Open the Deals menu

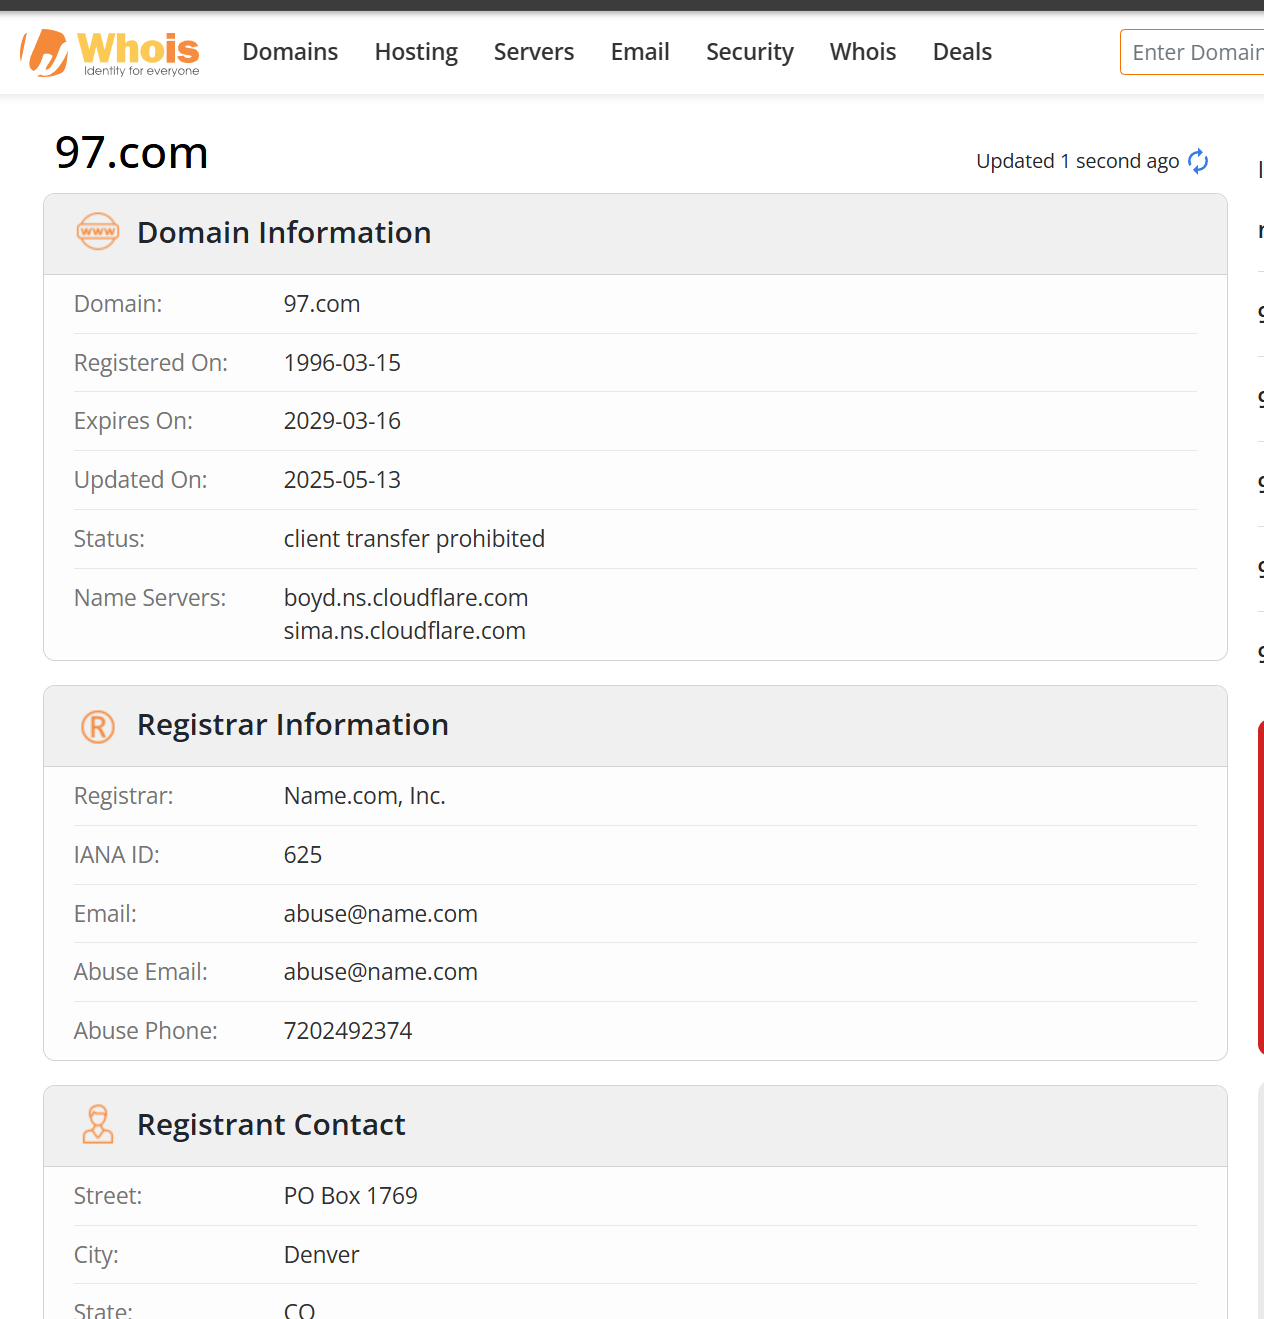(x=962, y=52)
